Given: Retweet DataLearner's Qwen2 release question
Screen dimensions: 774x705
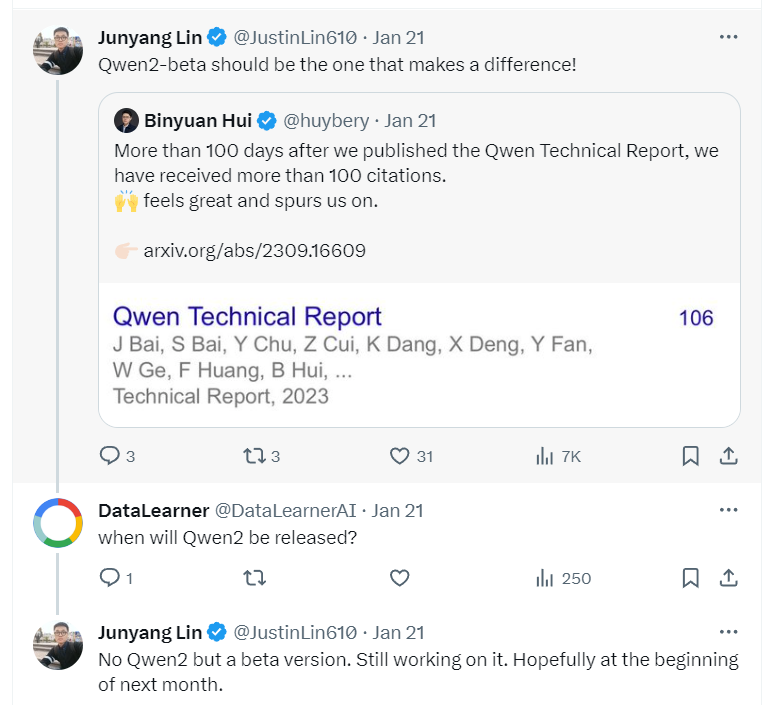Looking at the screenshot, I should click(x=255, y=577).
